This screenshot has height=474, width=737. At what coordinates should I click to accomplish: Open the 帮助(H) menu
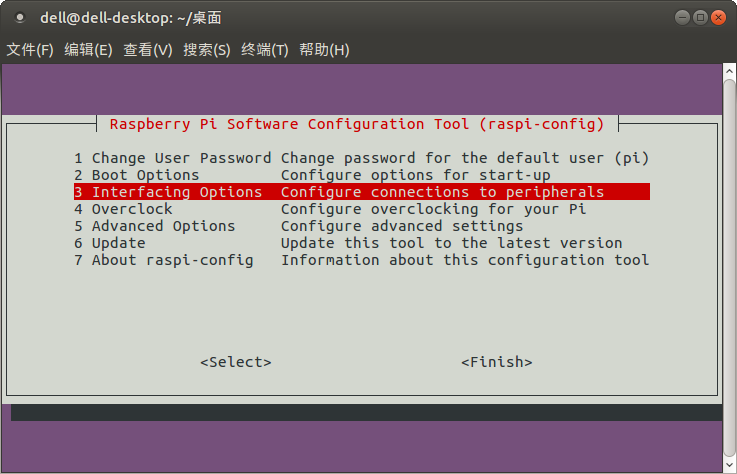coord(324,50)
